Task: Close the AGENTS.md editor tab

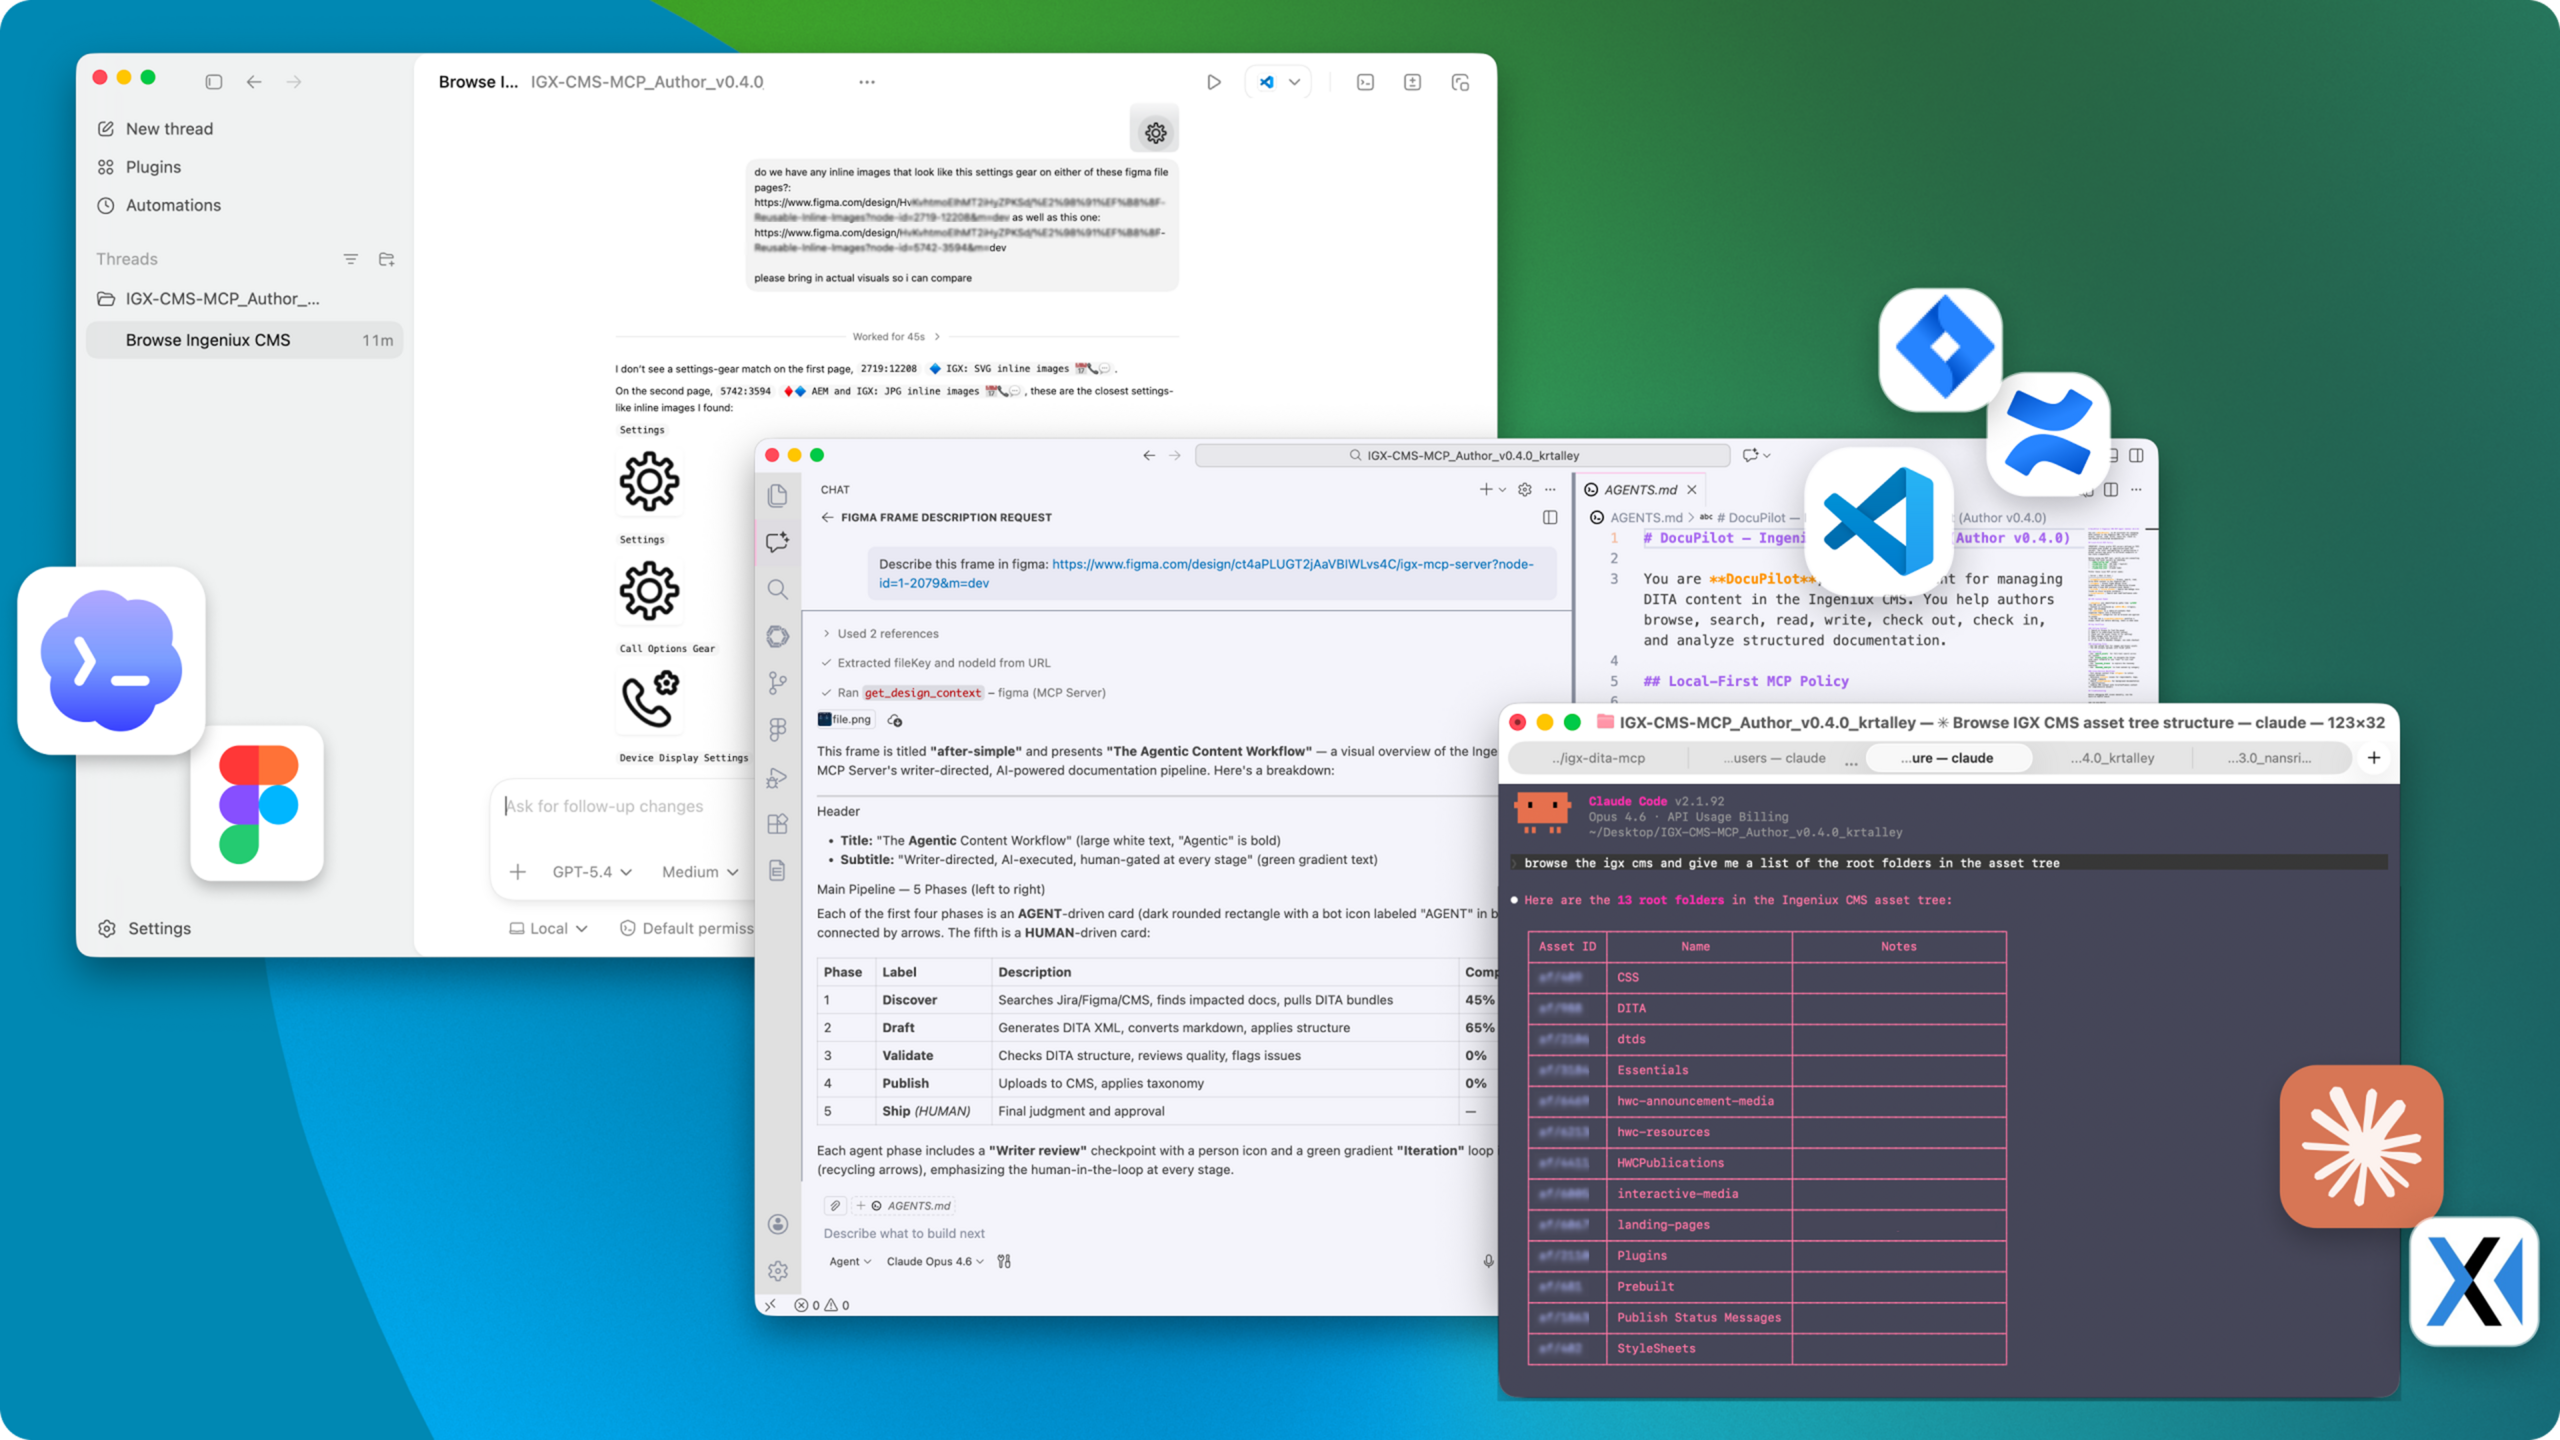Action: point(1692,489)
